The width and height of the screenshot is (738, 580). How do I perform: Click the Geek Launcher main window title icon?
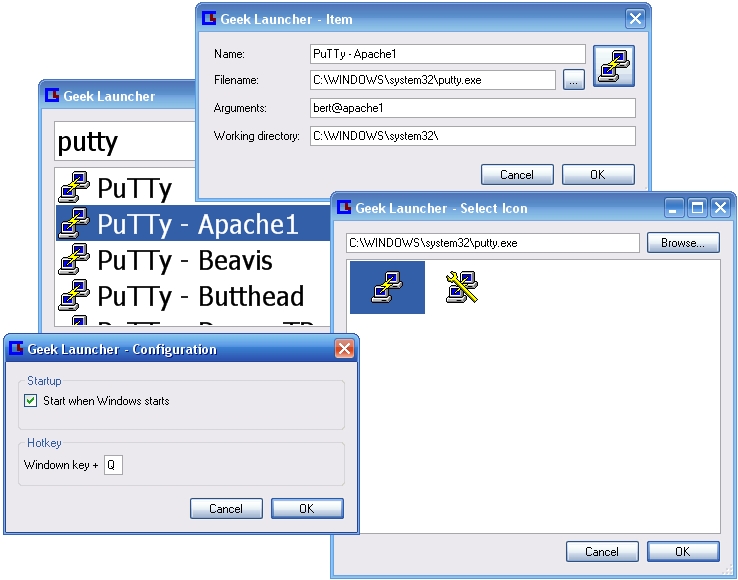pos(52,96)
